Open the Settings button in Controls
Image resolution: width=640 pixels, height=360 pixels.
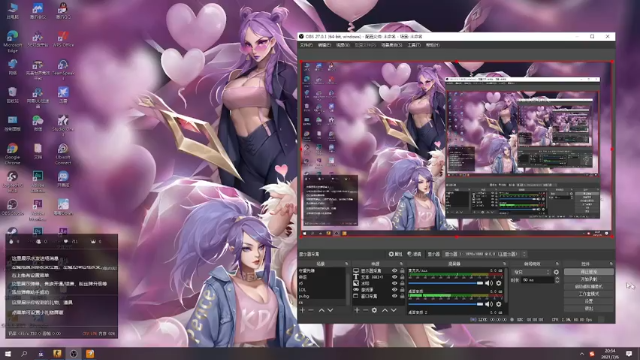pos(589,301)
